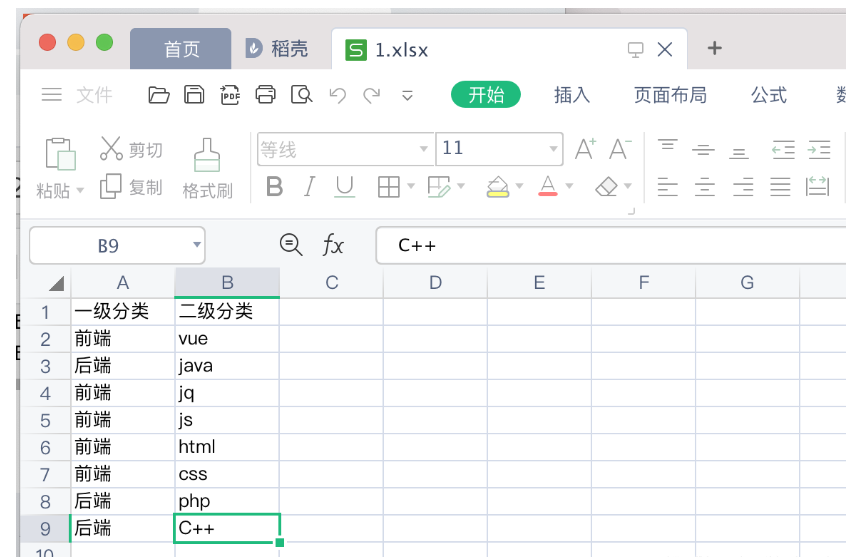The width and height of the screenshot is (859, 557).
Task: Align cell content to top
Action: click(x=667, y=148)
